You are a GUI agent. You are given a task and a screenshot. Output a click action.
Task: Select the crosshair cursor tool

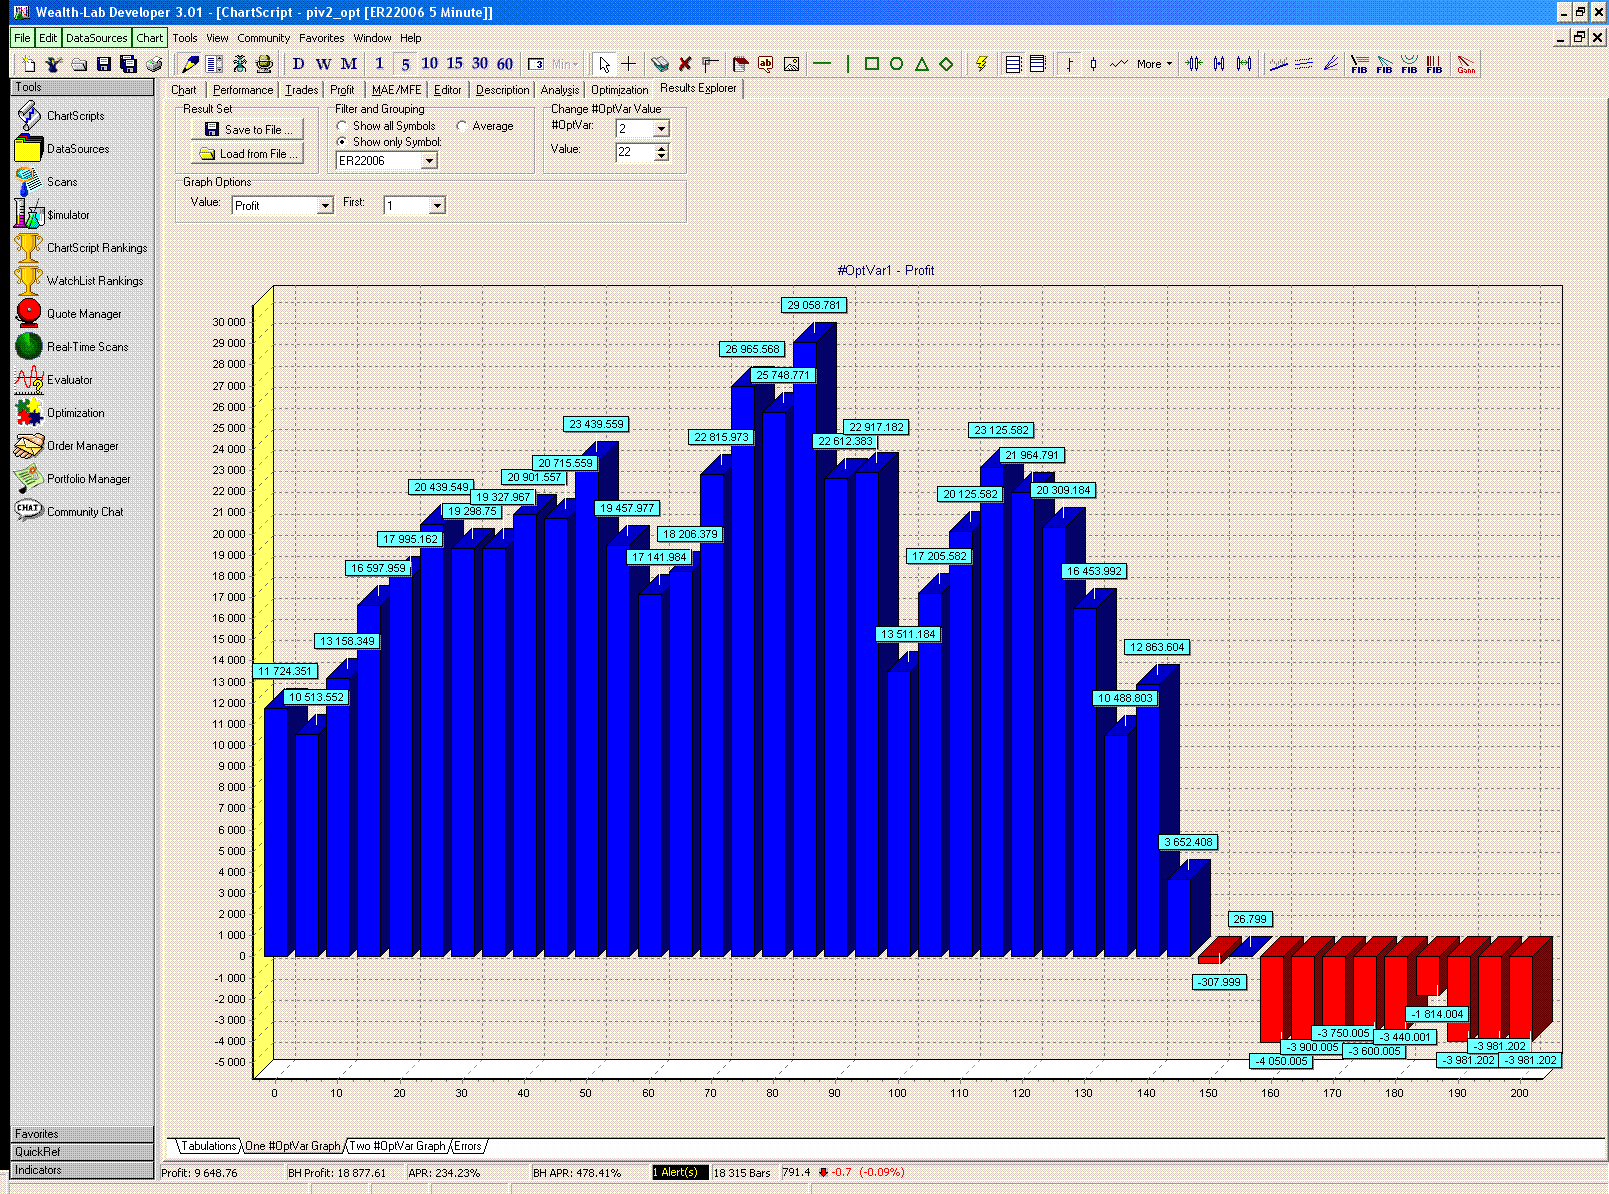(628, 64)
